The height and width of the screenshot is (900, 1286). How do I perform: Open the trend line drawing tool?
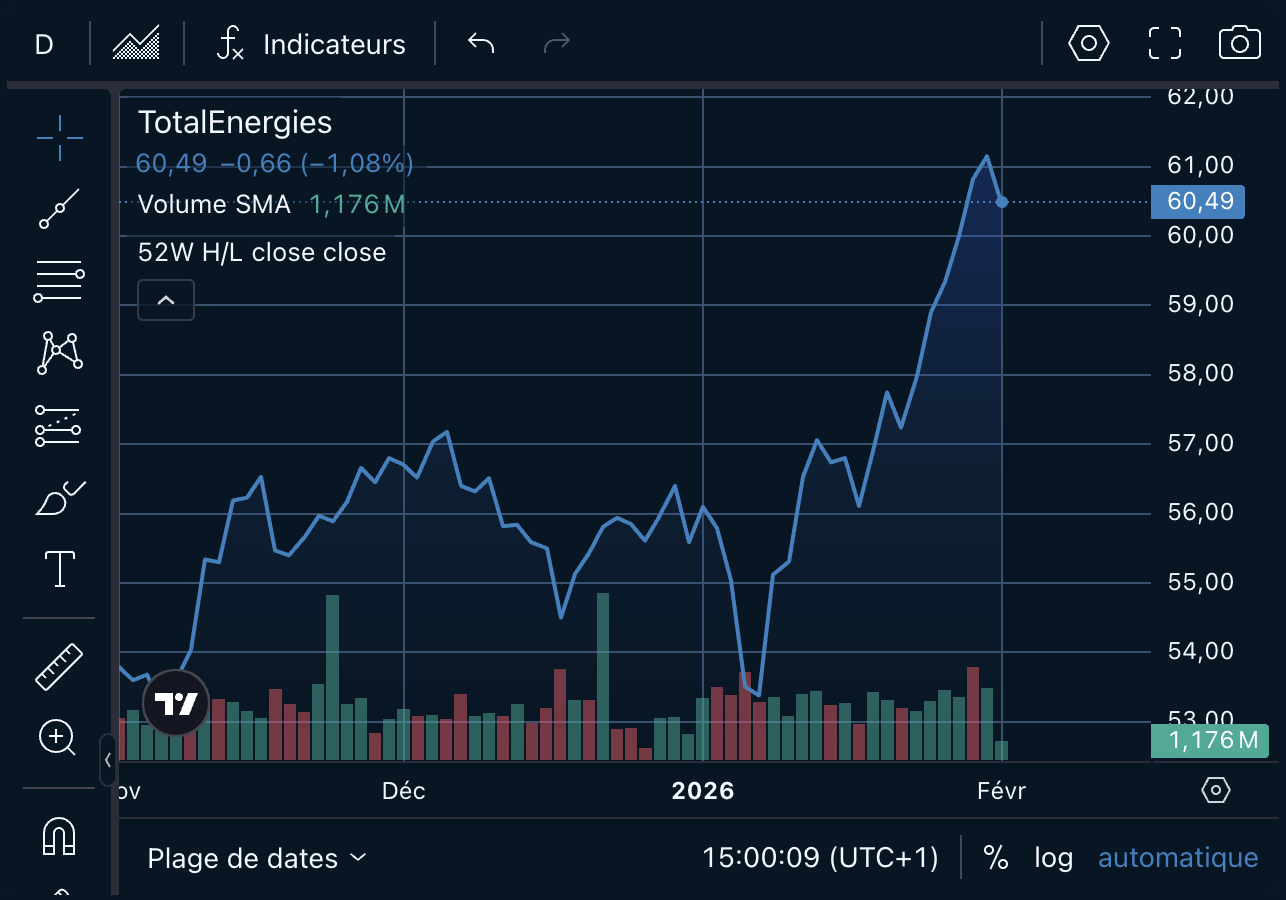(x=58, y=208)
